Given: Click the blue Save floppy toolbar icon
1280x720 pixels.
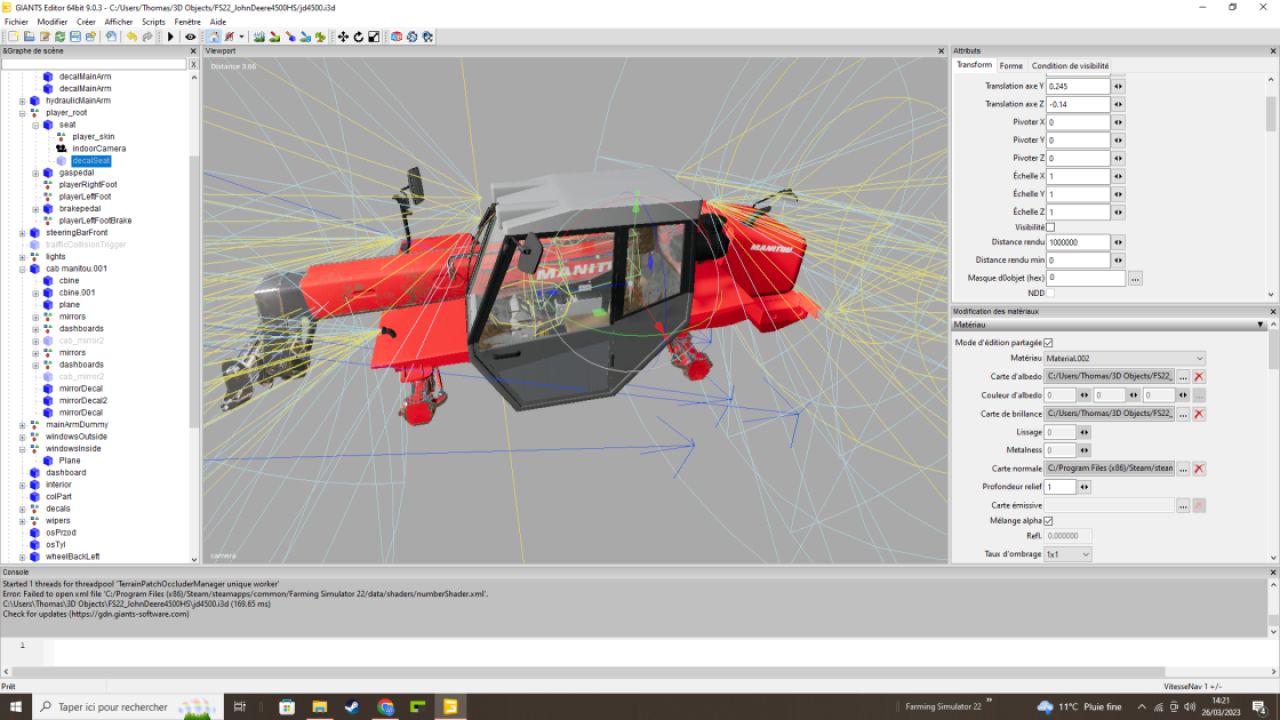Looking at the screenshot, I should pos(75,36).
